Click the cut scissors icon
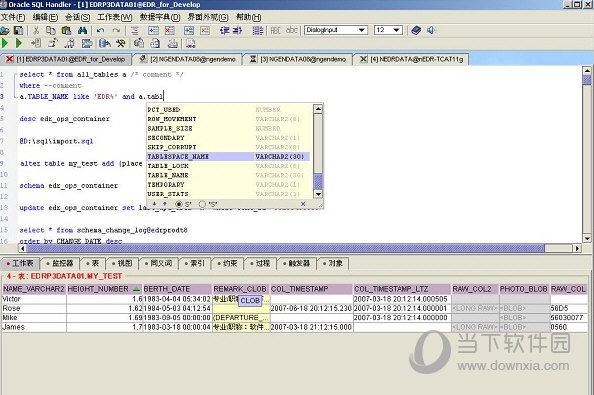 [x=36, y=30]
